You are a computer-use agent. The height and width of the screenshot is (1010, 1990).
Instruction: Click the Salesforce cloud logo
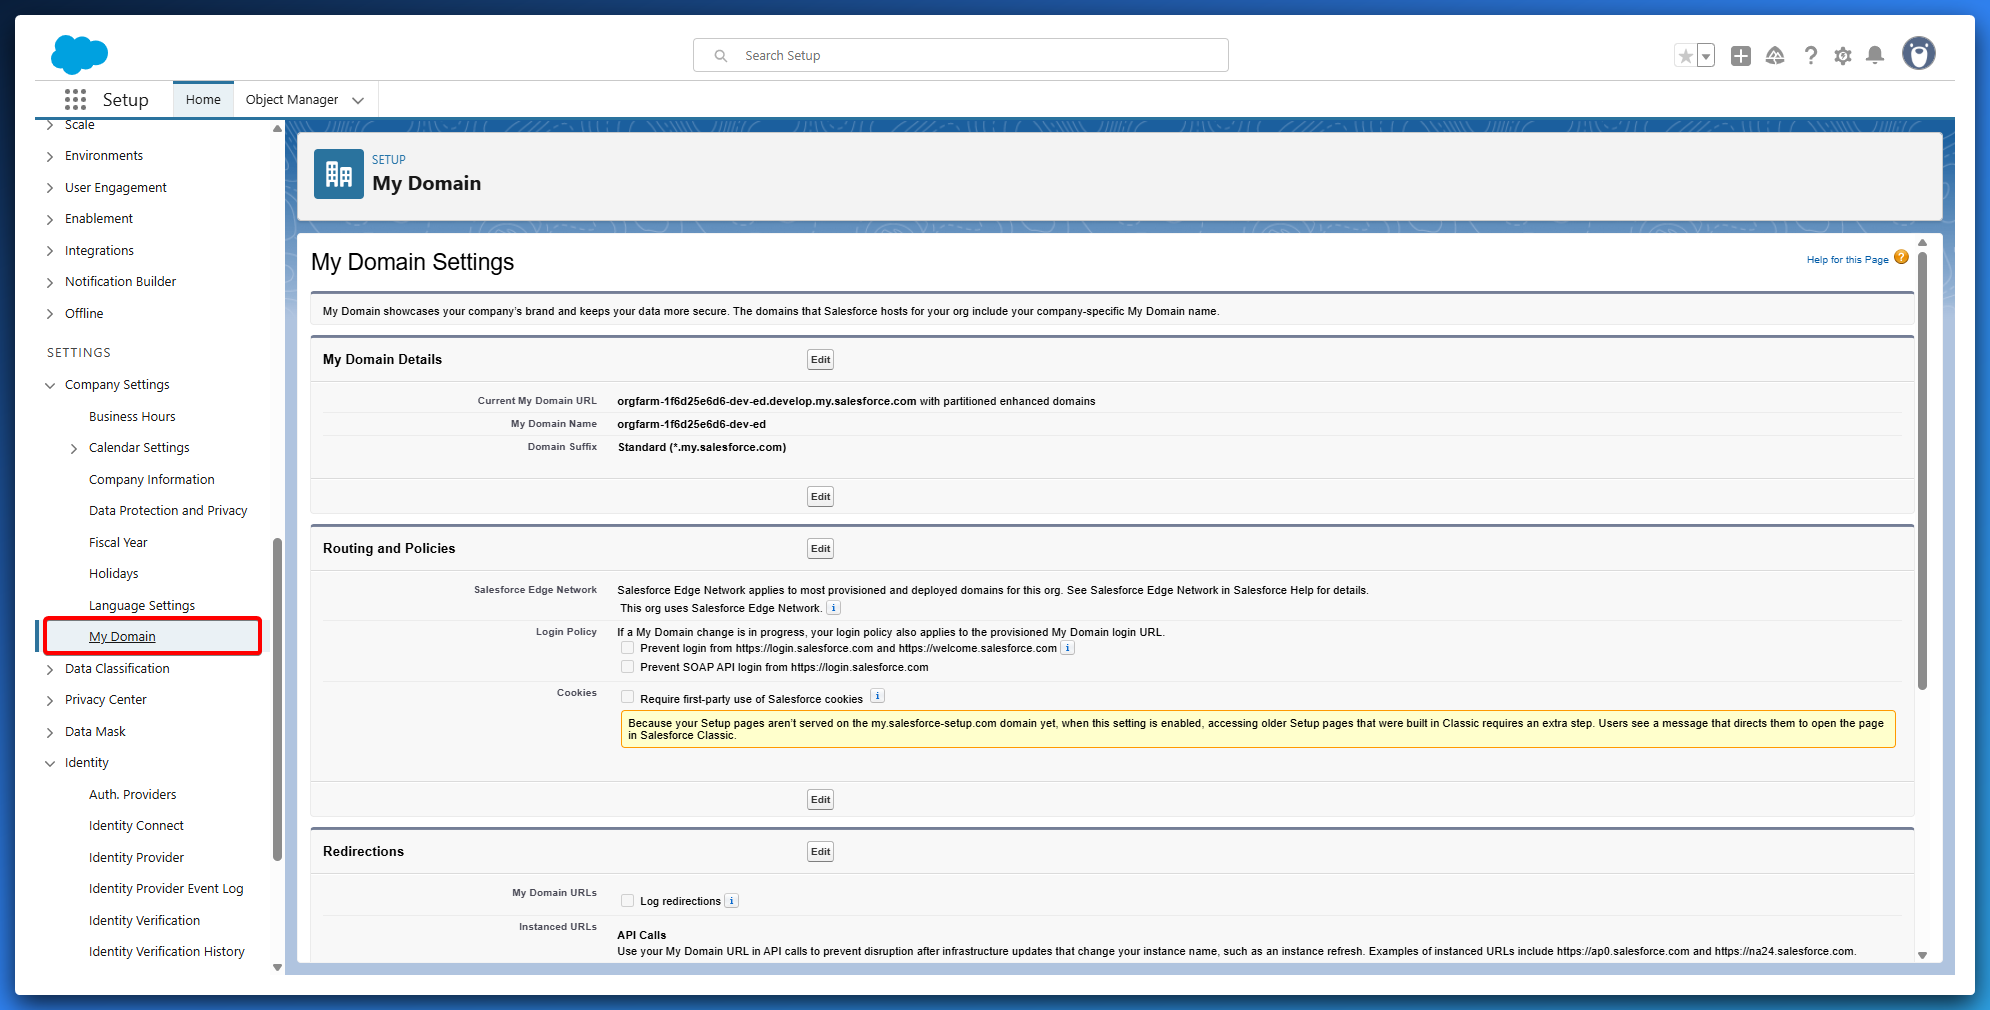pos(79,54)
